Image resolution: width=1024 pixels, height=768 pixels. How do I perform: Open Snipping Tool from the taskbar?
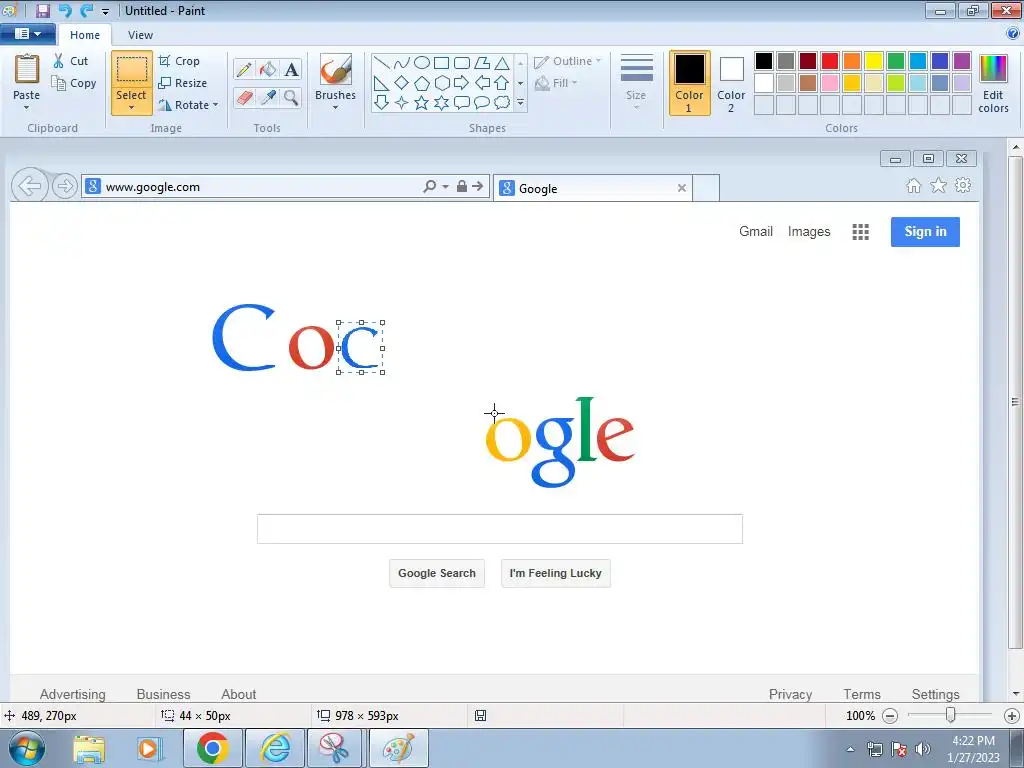[x=334, y=748]
